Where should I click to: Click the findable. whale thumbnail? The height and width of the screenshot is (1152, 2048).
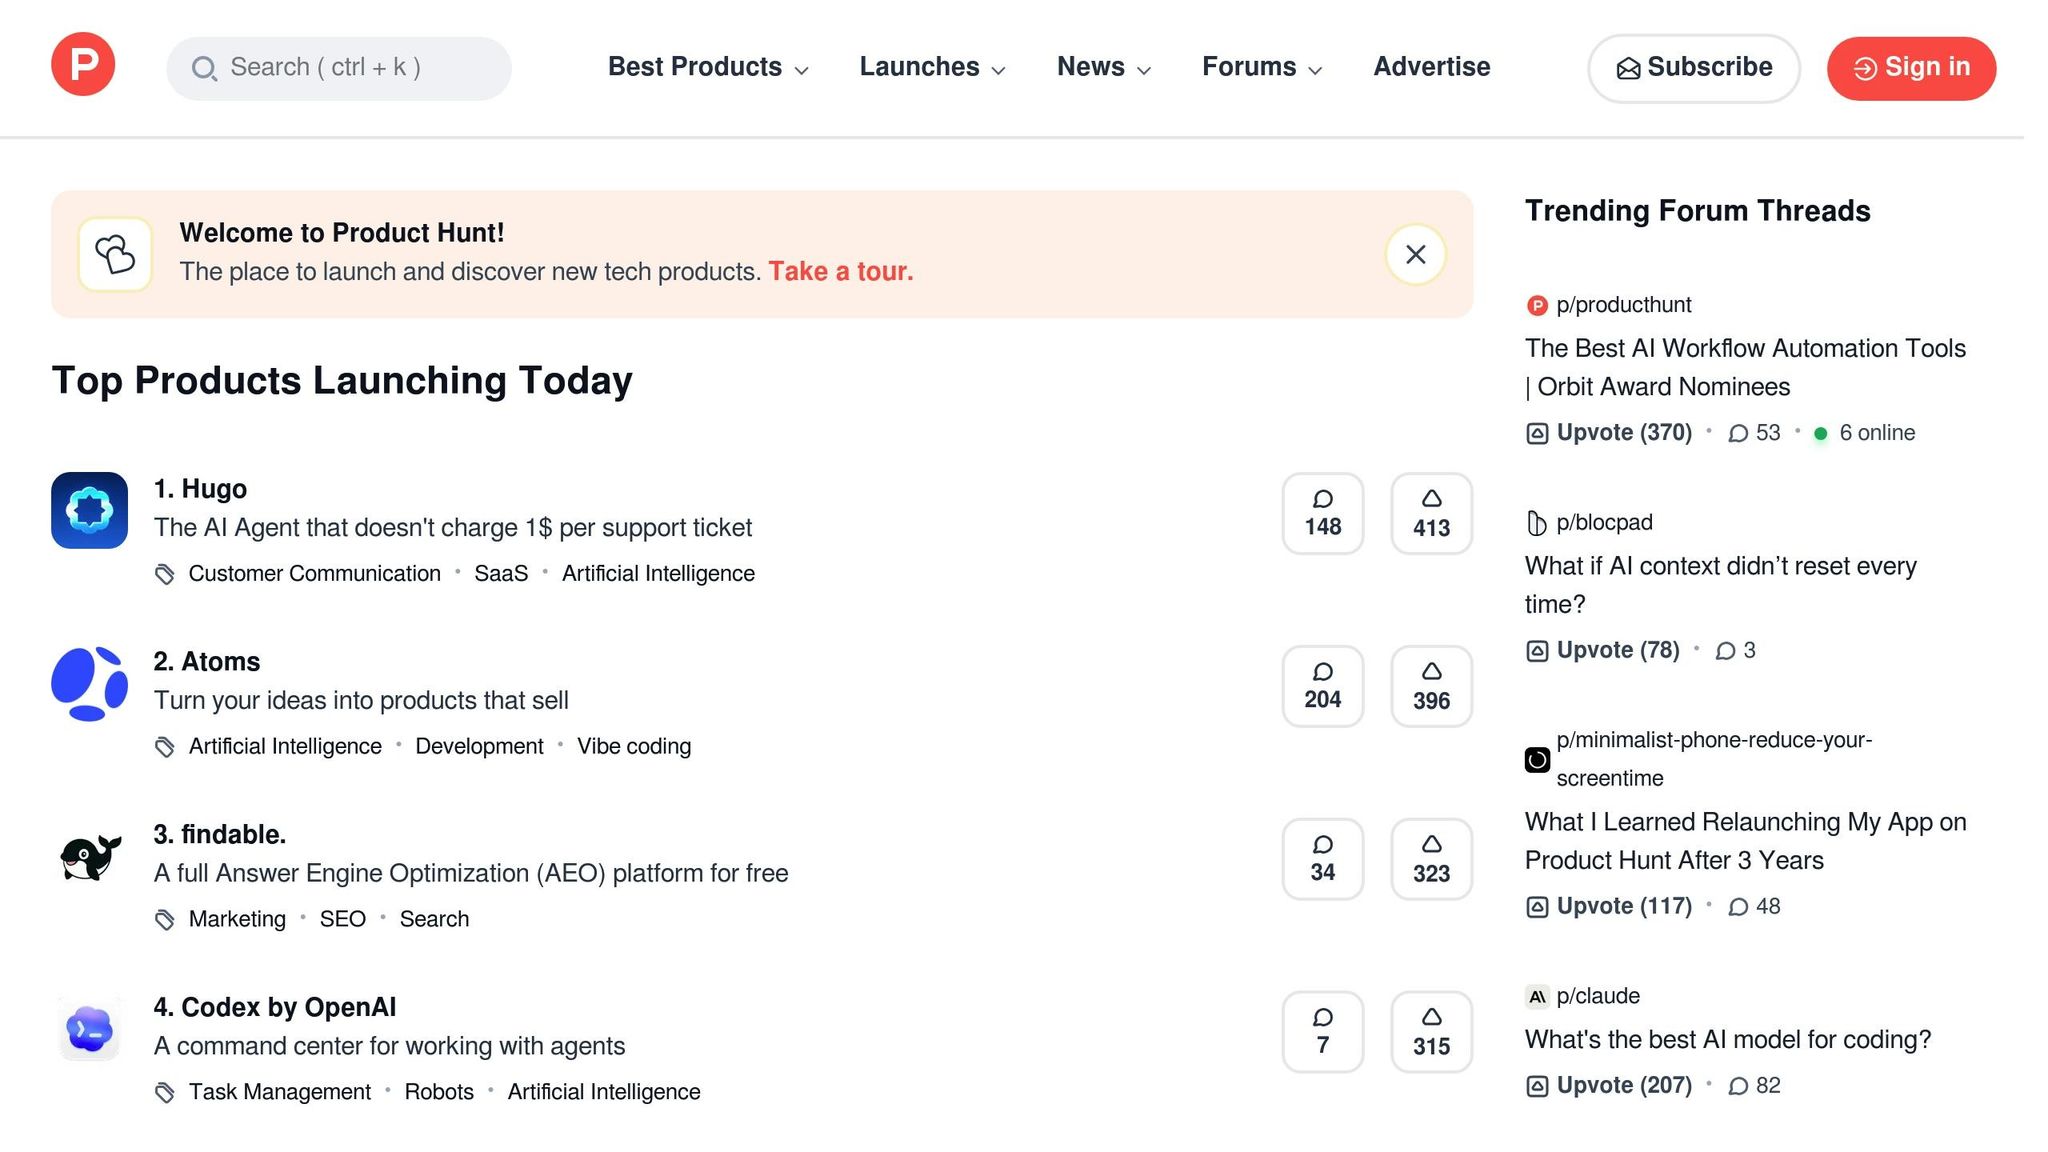point(89,855)
